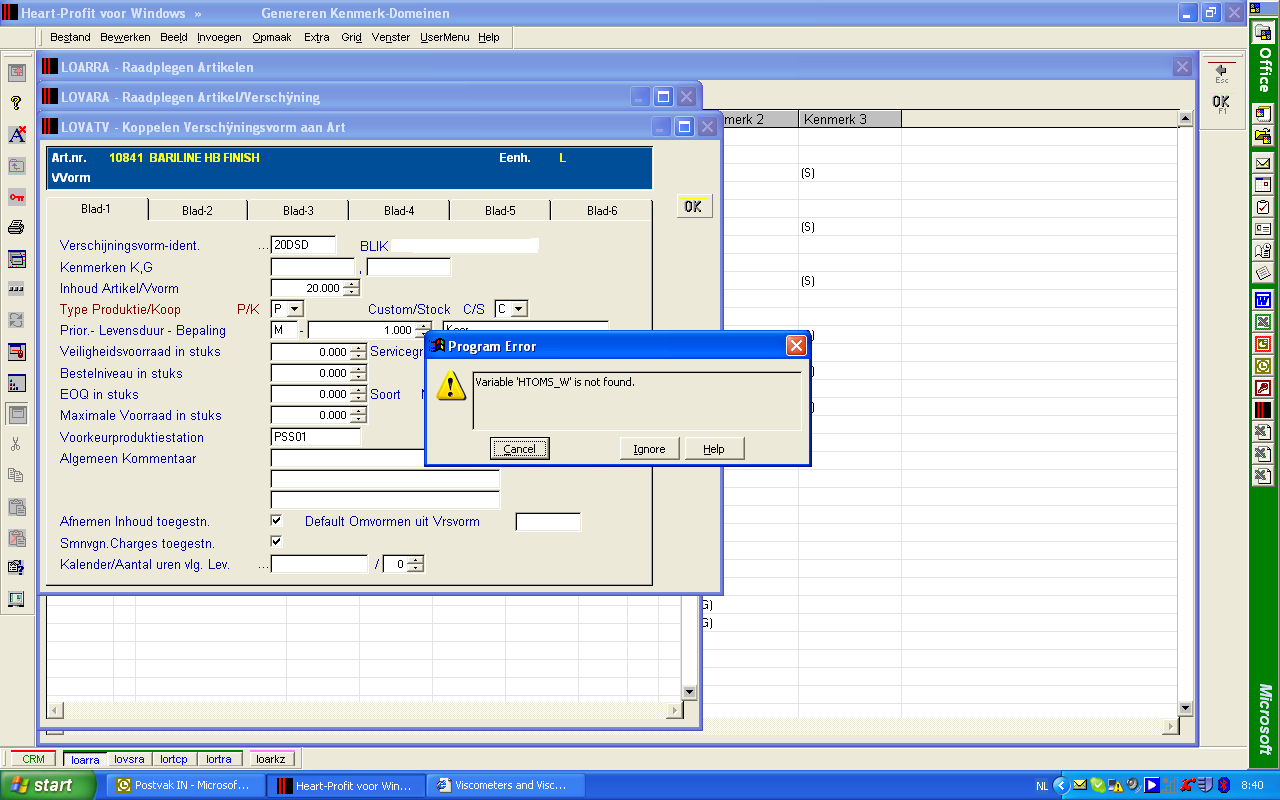Viewport: 1280px width, 800px height.
Task: Switch to Blad-6 tab
Action: pos(601,210)
